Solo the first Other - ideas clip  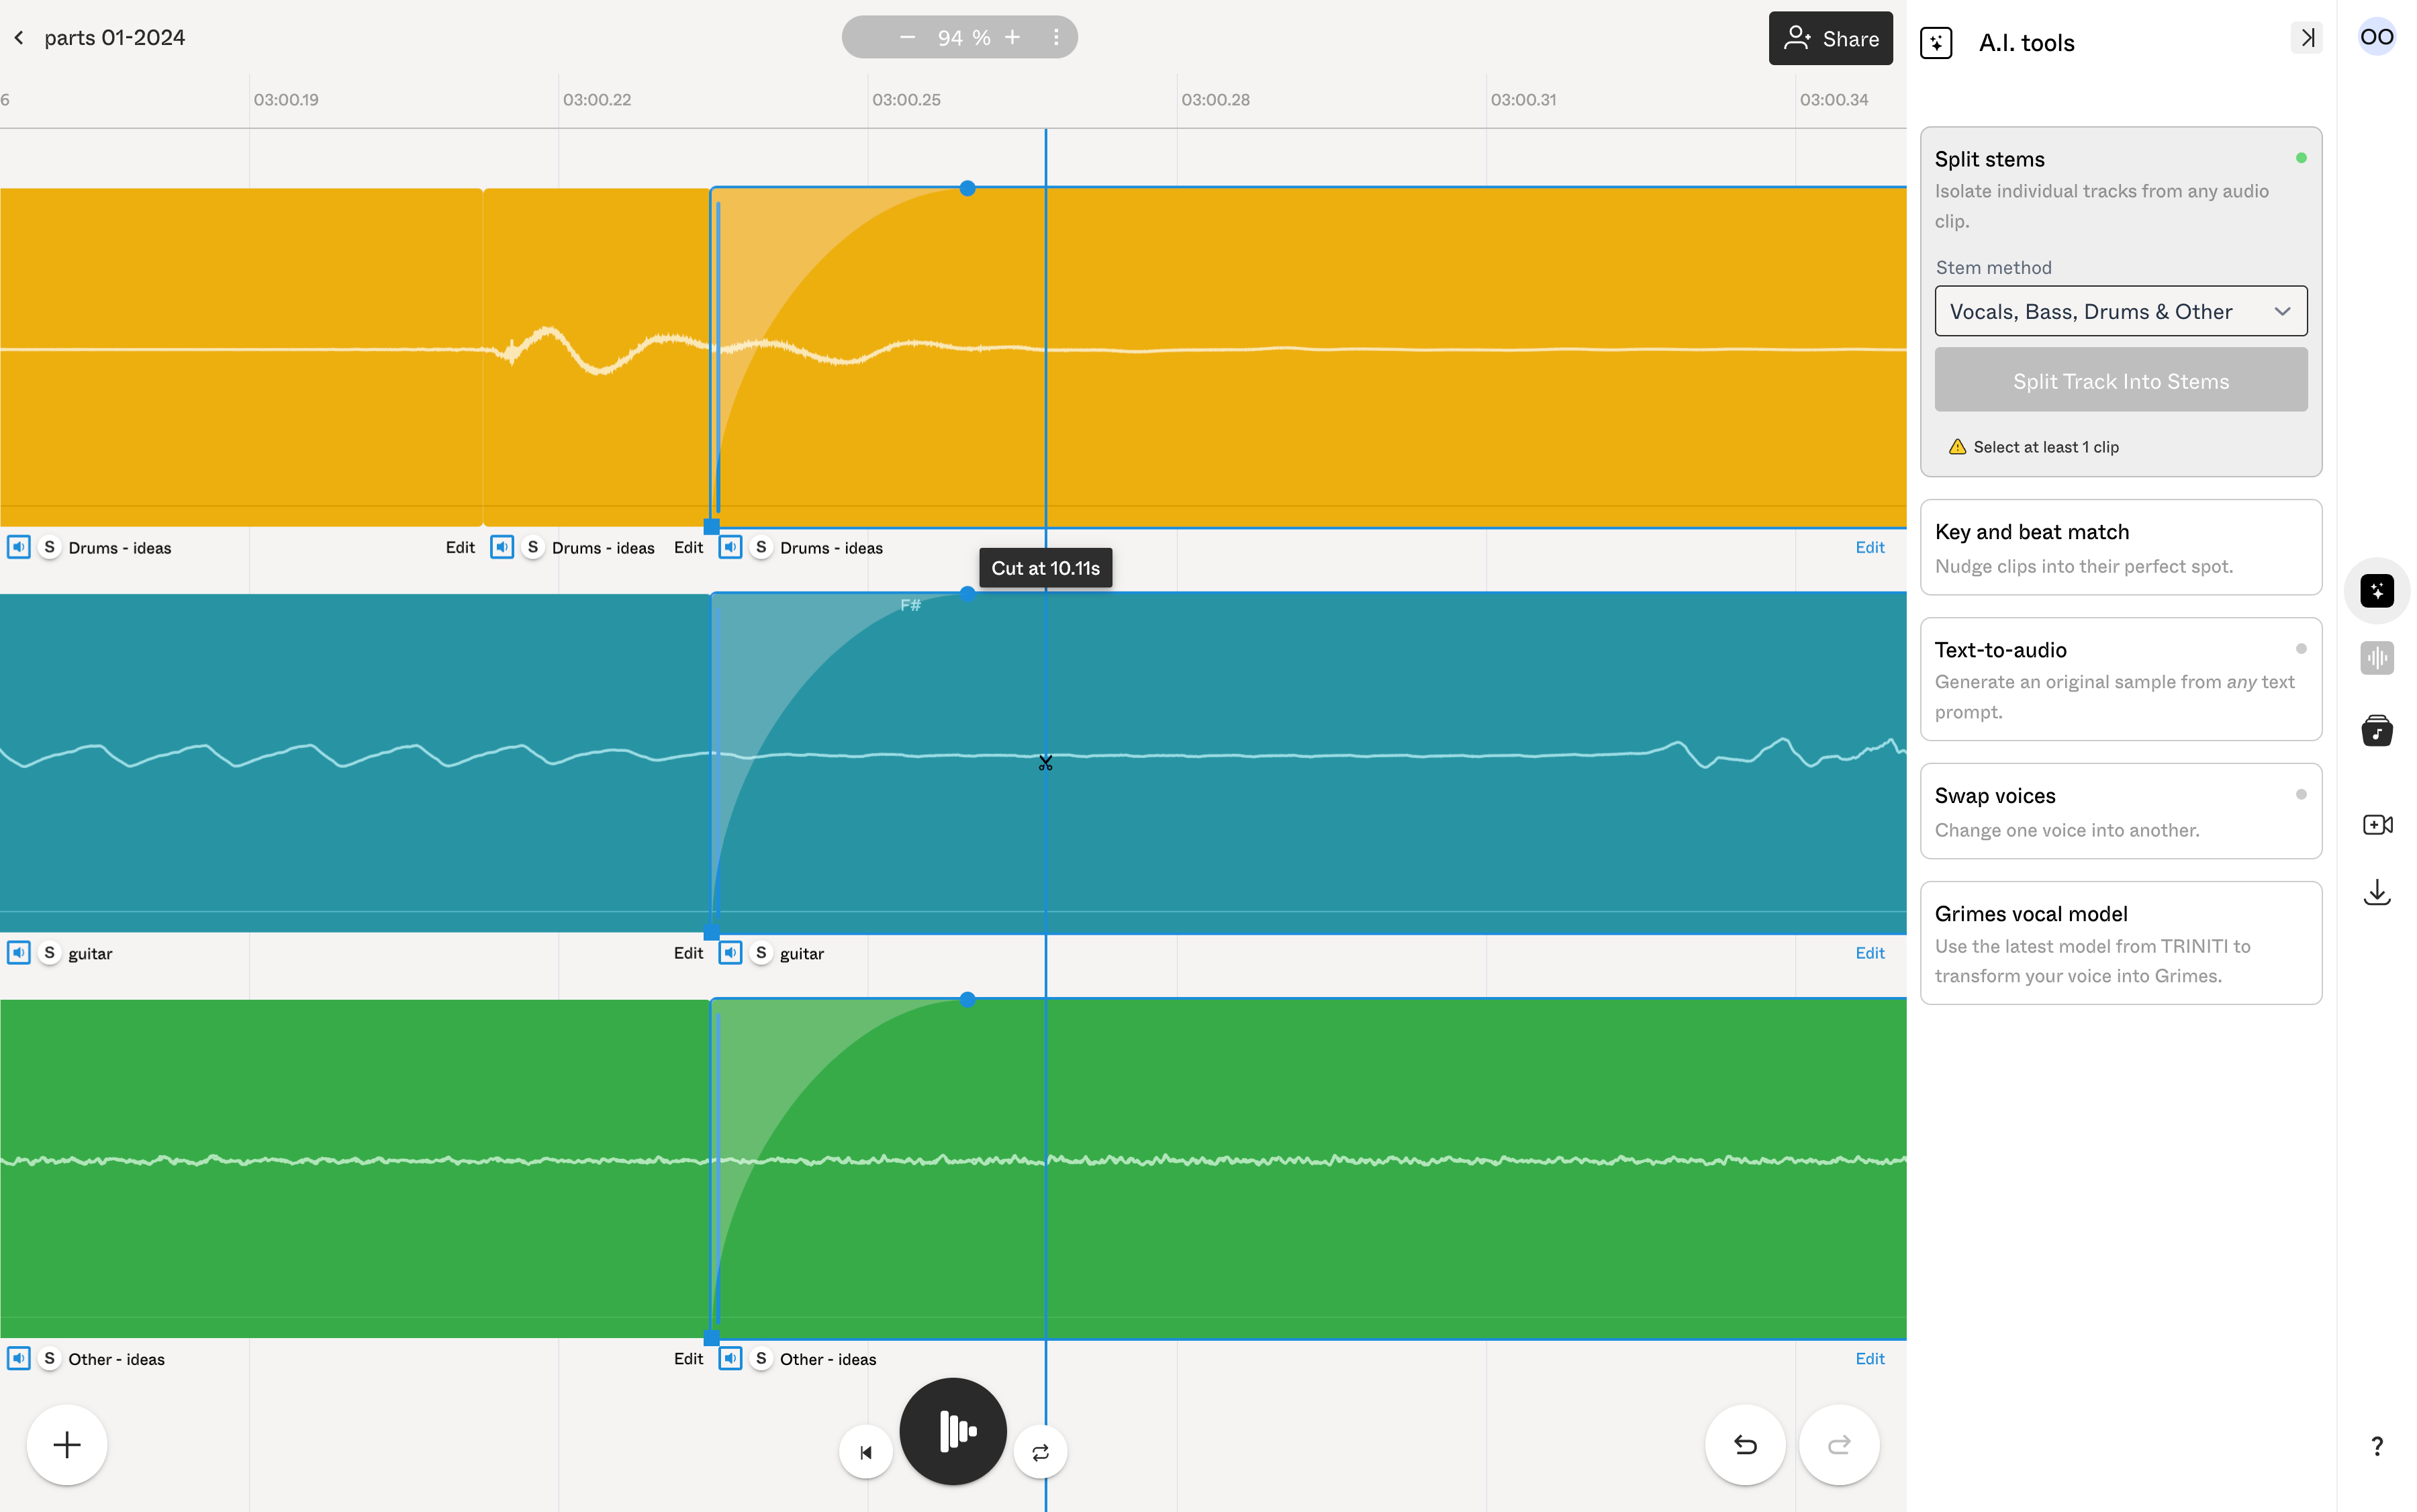click(49, 1359)
